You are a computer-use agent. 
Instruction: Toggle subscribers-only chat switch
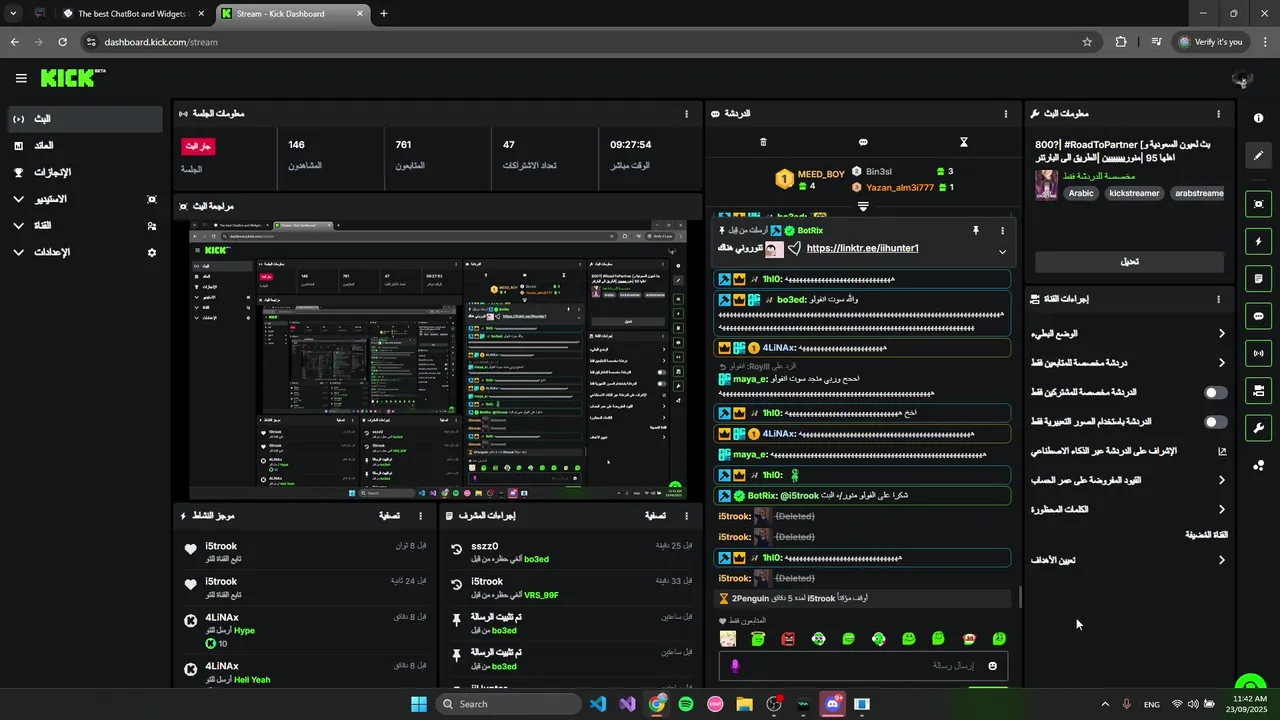point(1216,393)
